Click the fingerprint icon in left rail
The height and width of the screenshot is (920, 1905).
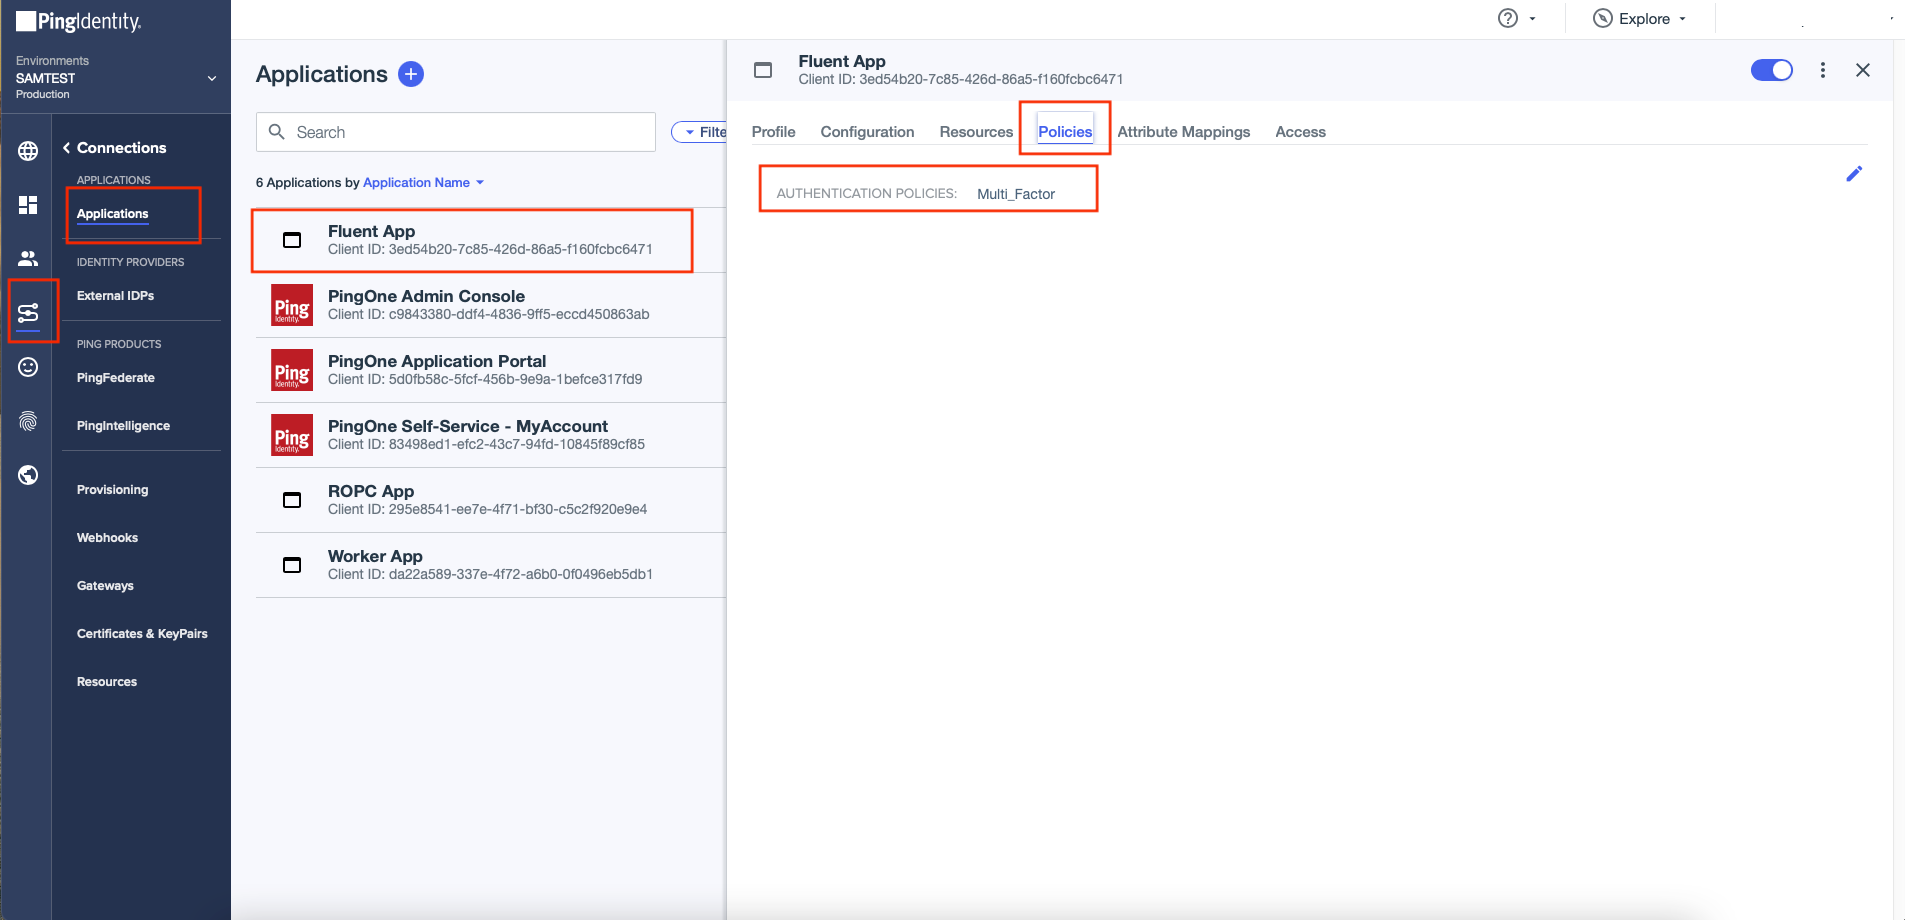(28, 421)
